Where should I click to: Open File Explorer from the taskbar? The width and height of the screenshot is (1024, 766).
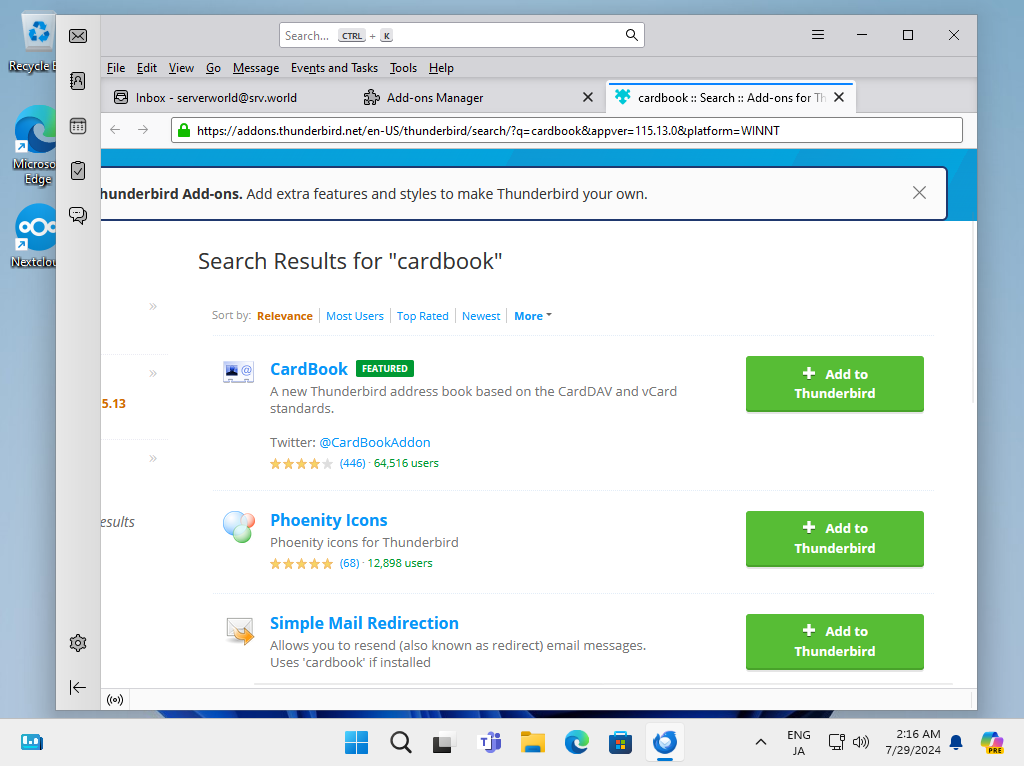click(532, 742)
